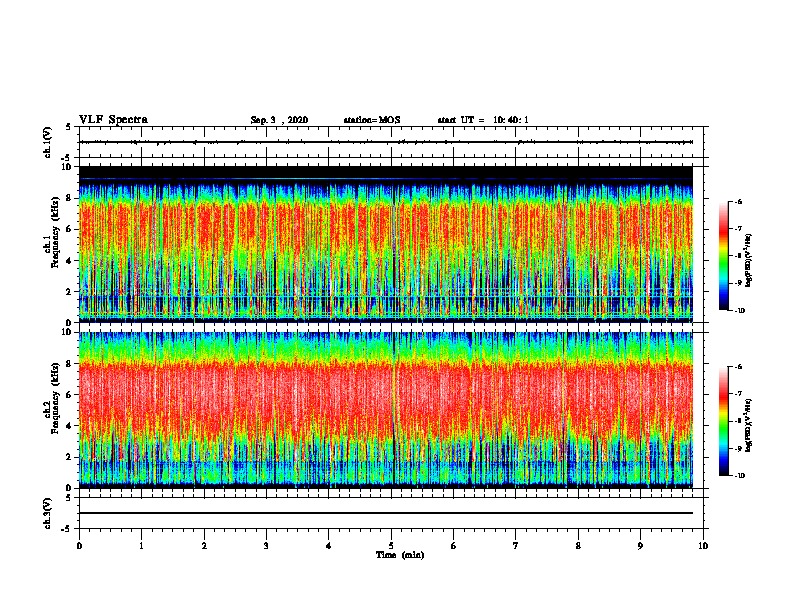Click time axis tick label '7'
This screenshot has height=612, width=792.
coord(516,545)
